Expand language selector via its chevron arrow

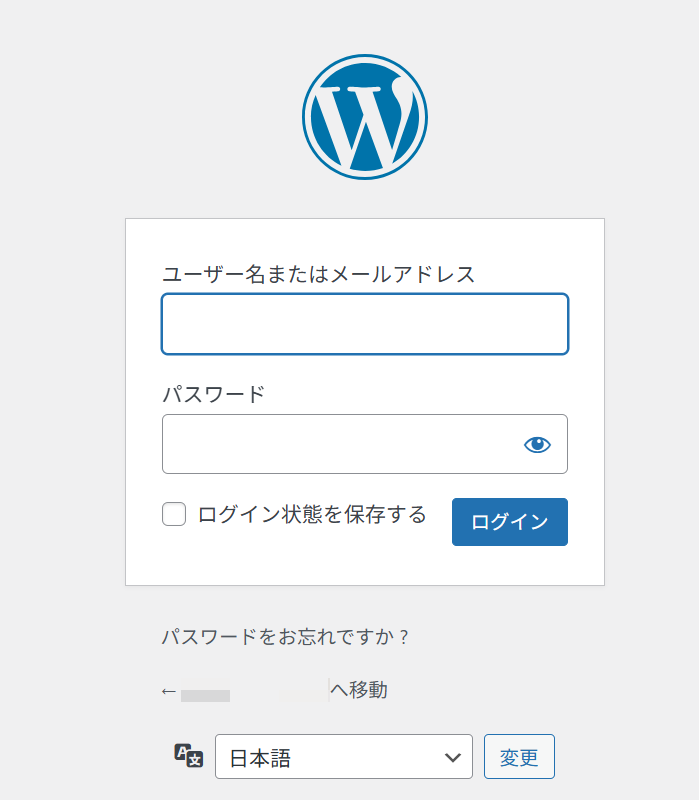pyautogui.click(x=451, y=757)
